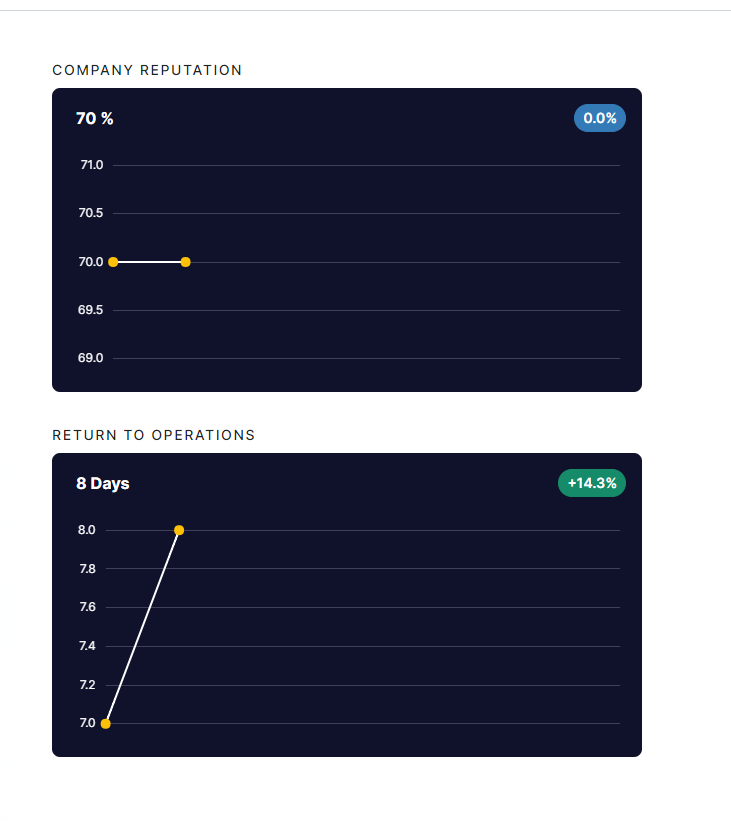Click the 7.4 axis label in operations chart
The height and width of the screenshot is (821, 731).
click(87, 646)
